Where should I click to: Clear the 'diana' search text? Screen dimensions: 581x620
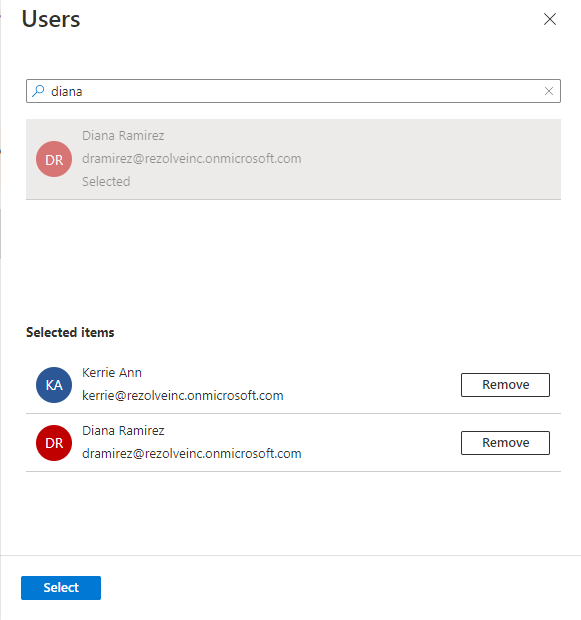click(x=549, y=91)
